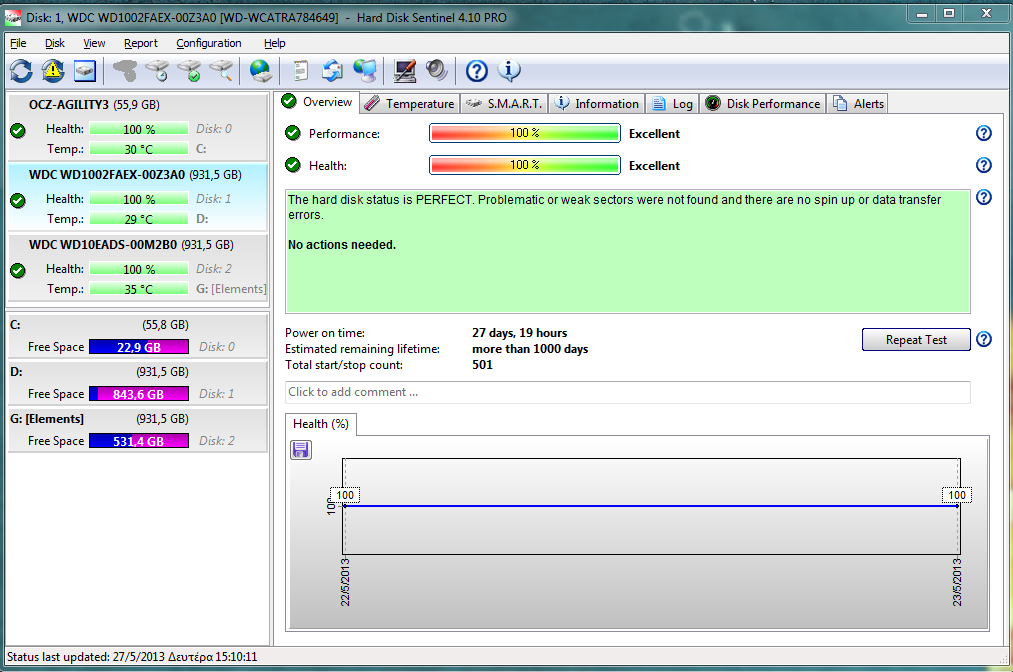Open the Help menu
Viewport: 1013px width, 672px height.
(275, 43)
